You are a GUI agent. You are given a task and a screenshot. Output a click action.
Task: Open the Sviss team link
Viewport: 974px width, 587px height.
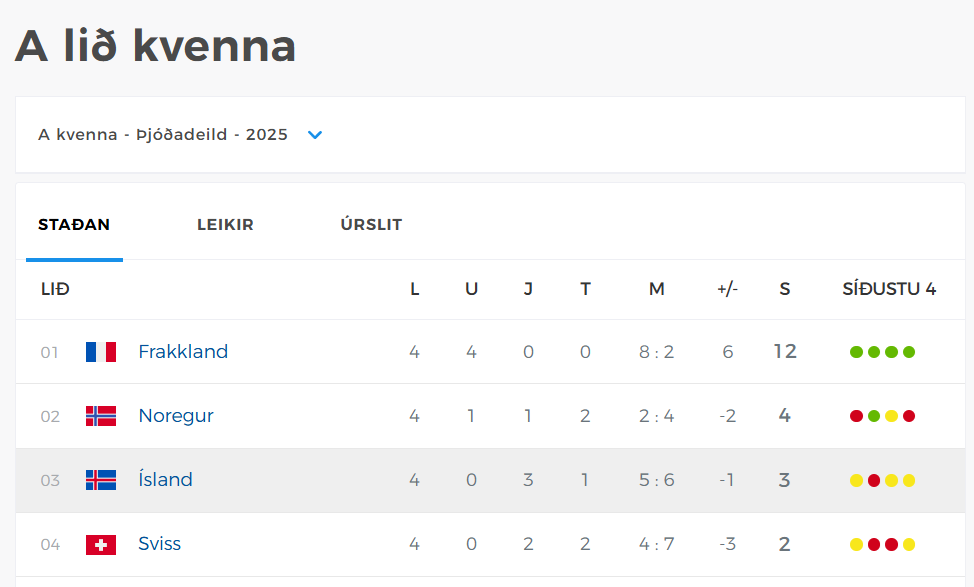[160, 544]
